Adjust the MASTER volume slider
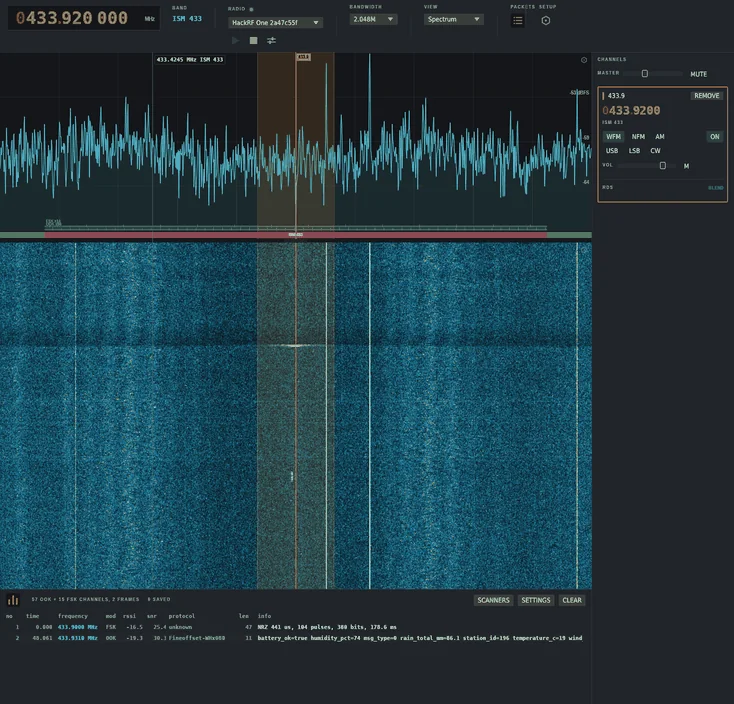The image size is (734, 704). (x=653, y=73)
